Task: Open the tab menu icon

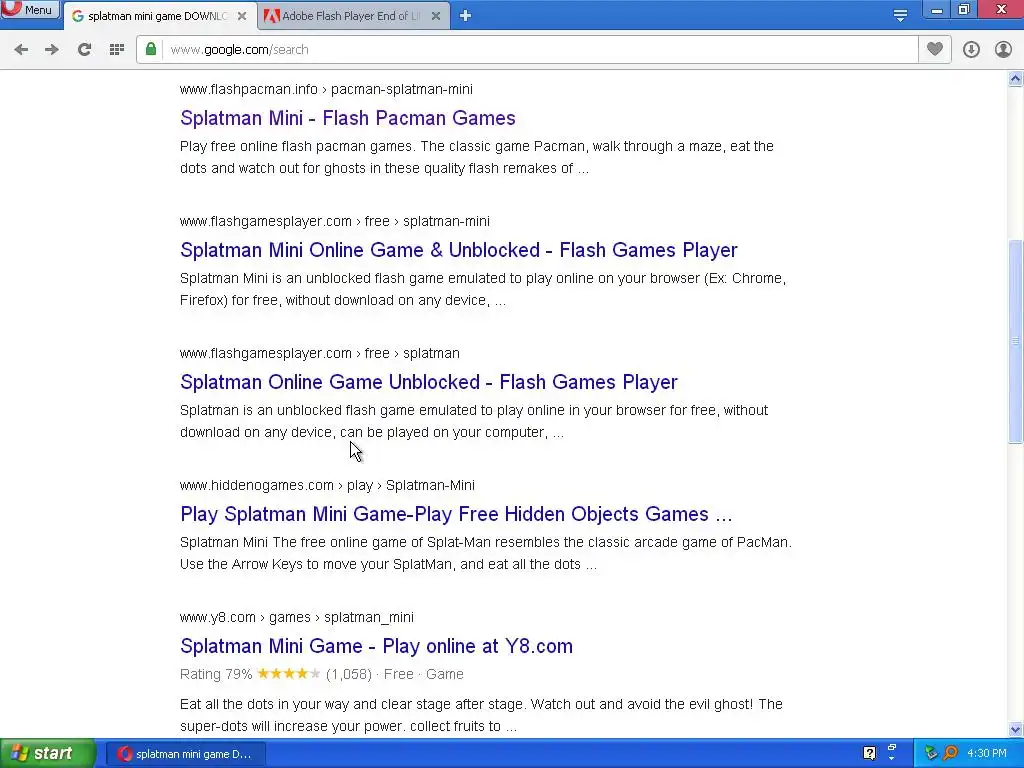Action: coord(900,16)
